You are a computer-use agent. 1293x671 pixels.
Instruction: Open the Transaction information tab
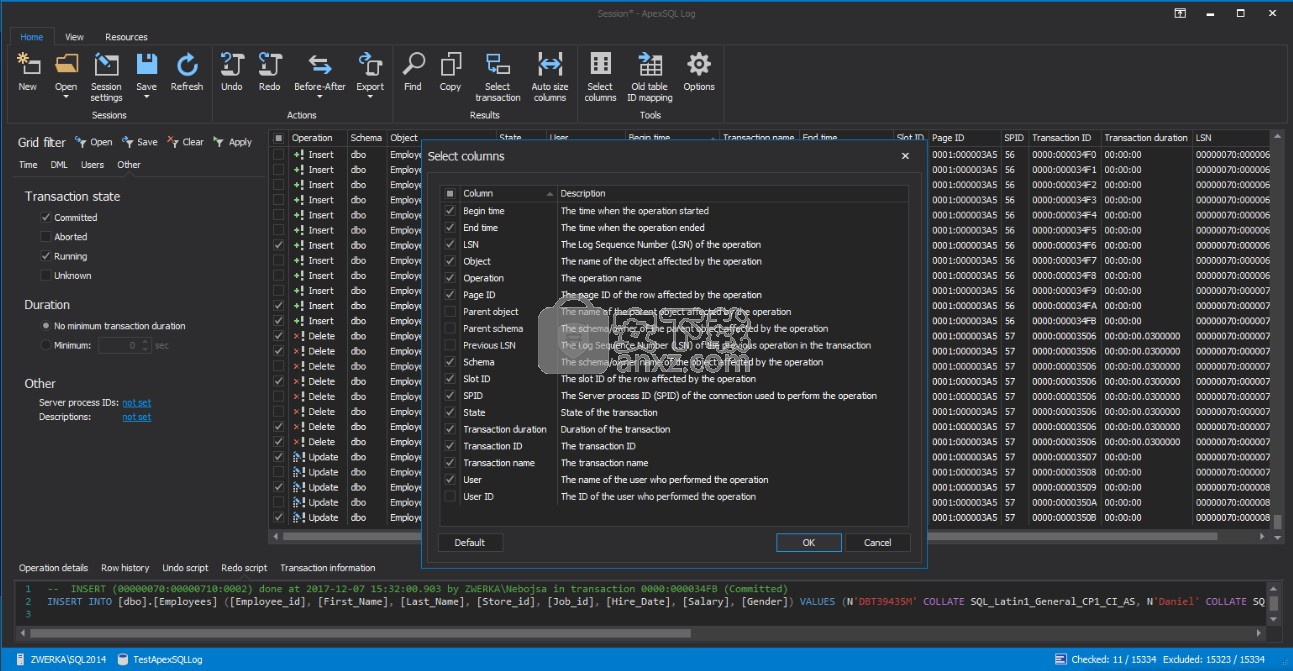[328, 568]
